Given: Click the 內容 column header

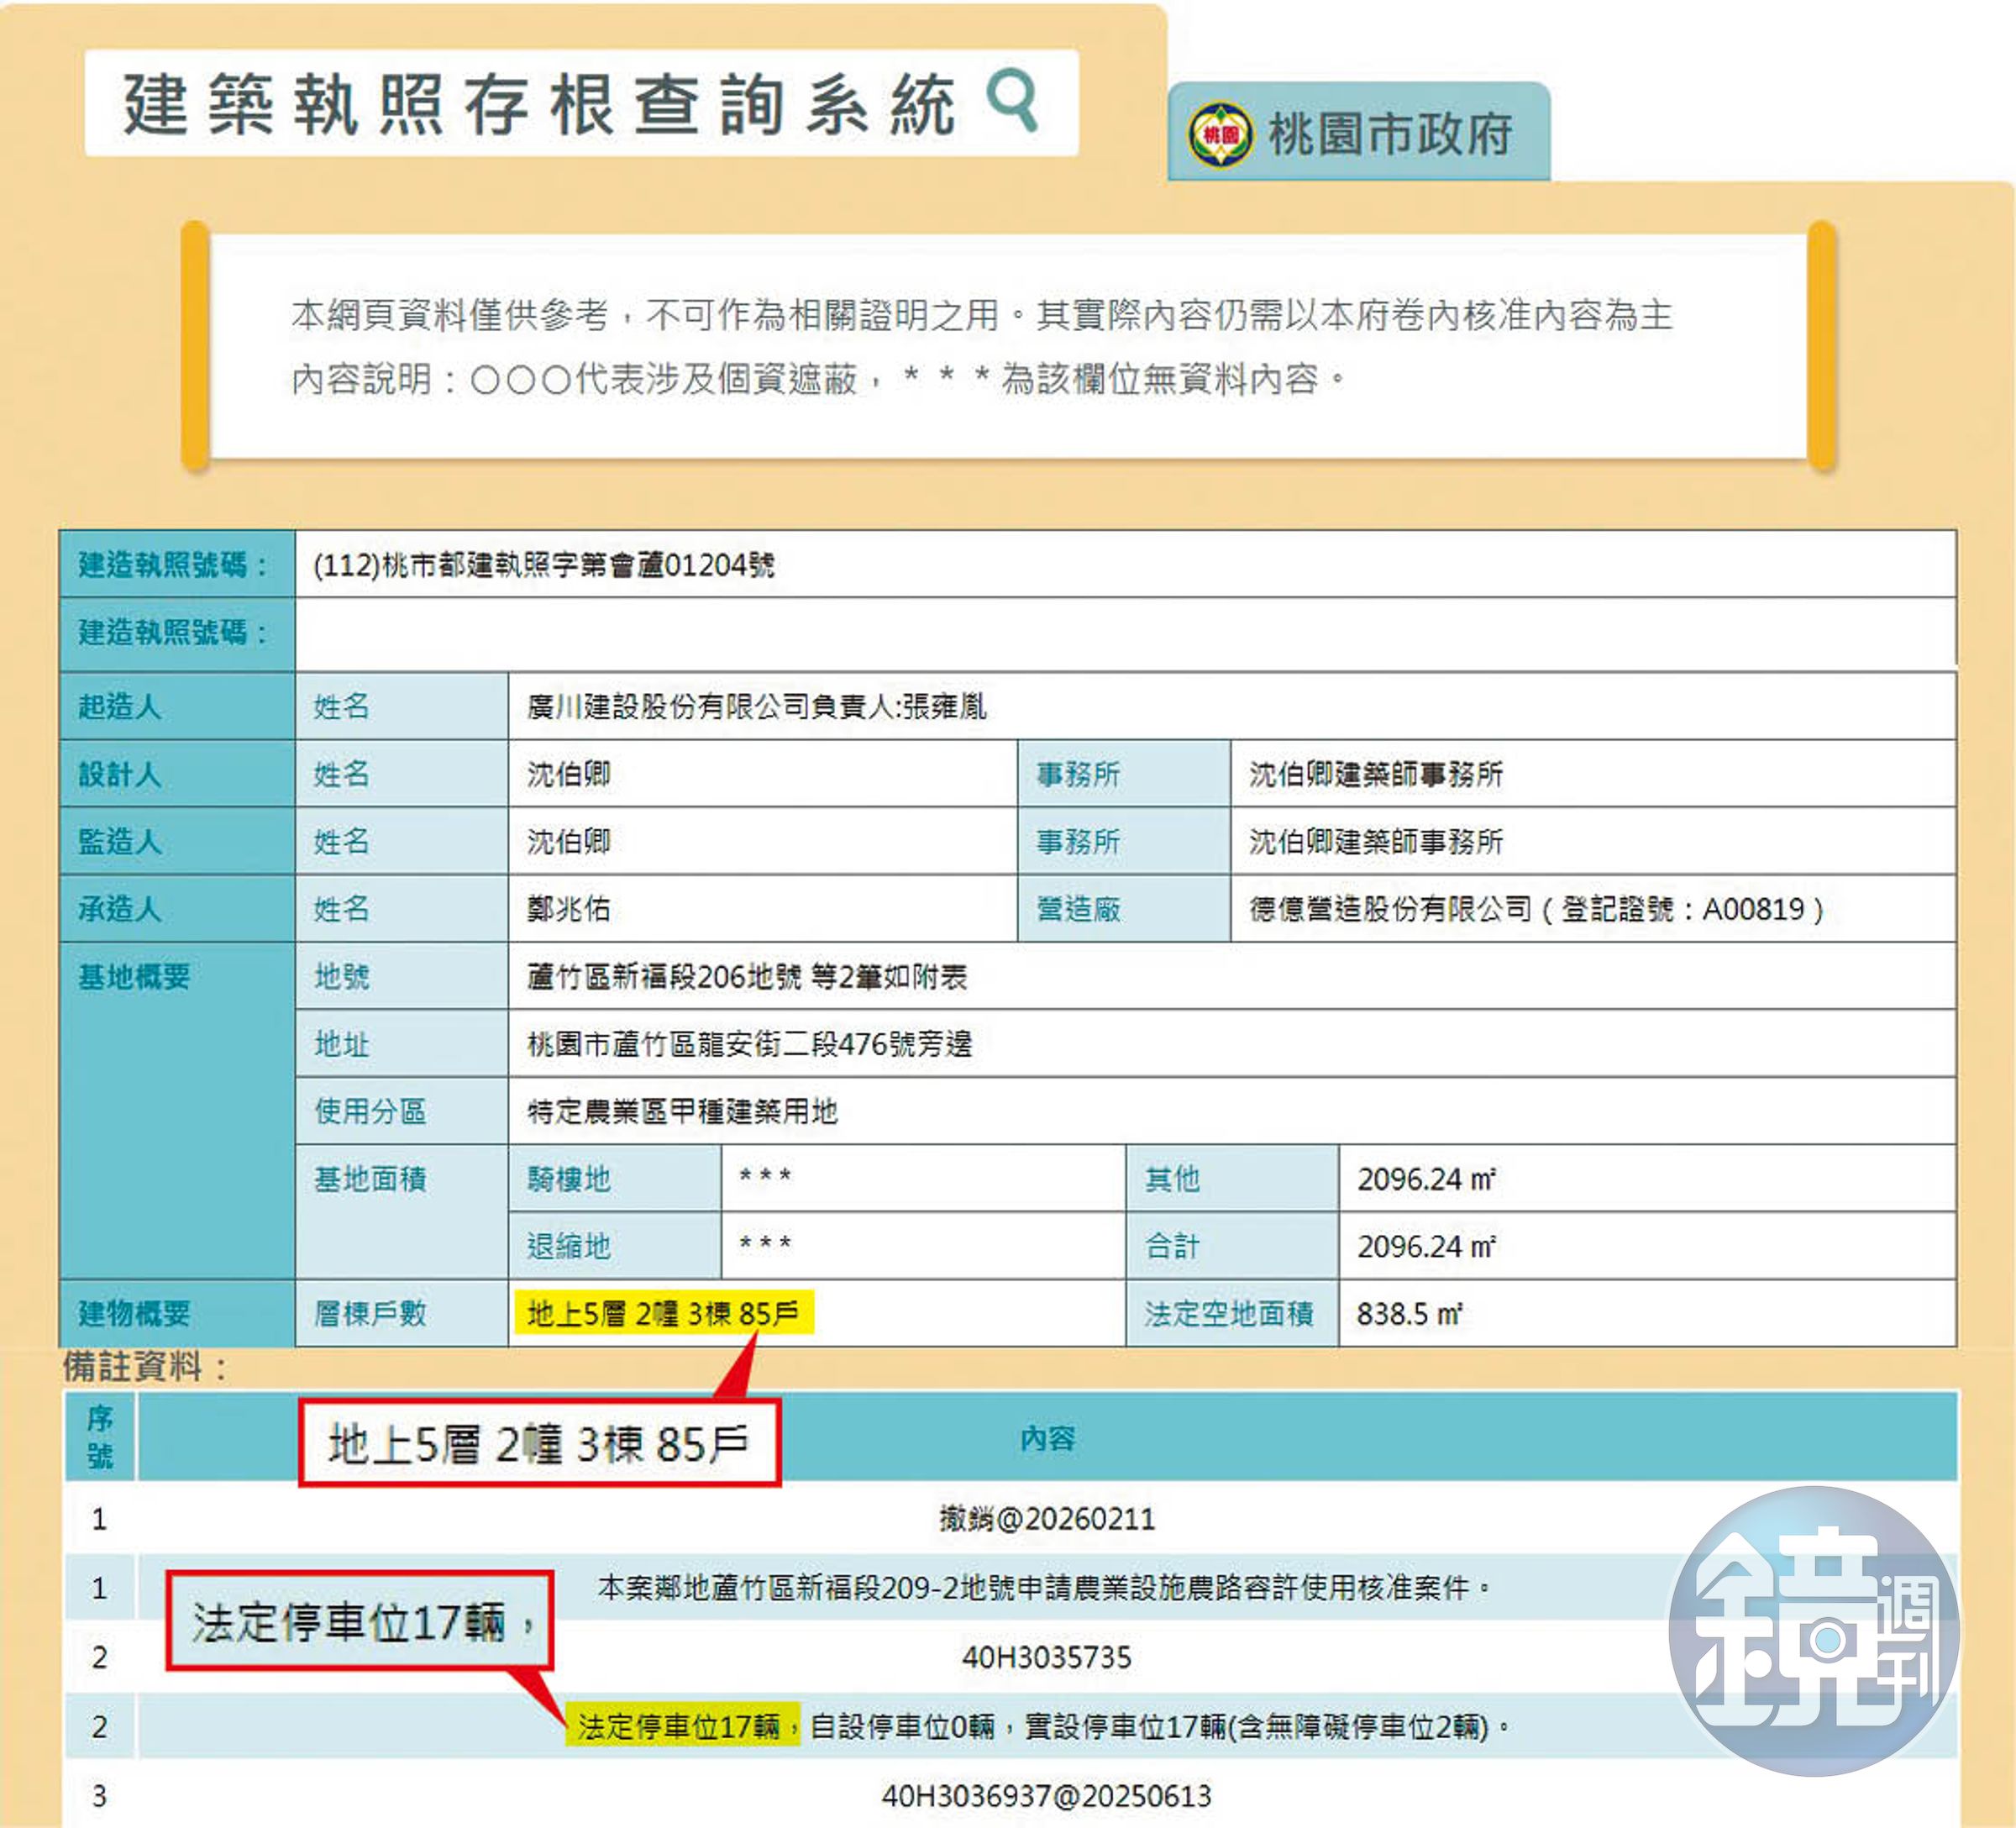Looking at the screenshot, I should tap(1047, 1438).
